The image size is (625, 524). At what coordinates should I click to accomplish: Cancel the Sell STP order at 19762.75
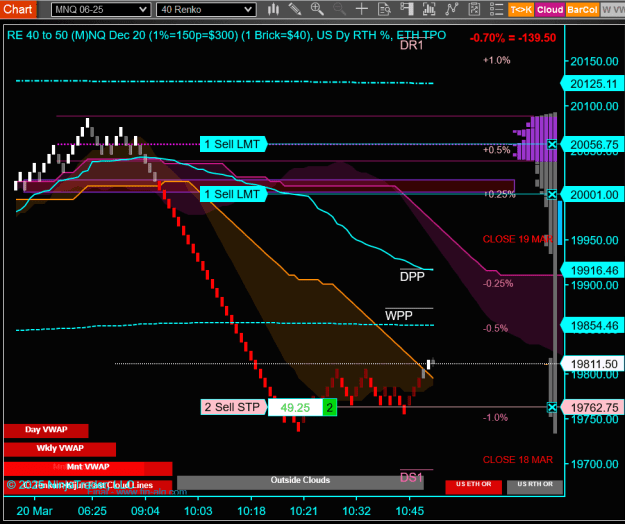(552, 407)
